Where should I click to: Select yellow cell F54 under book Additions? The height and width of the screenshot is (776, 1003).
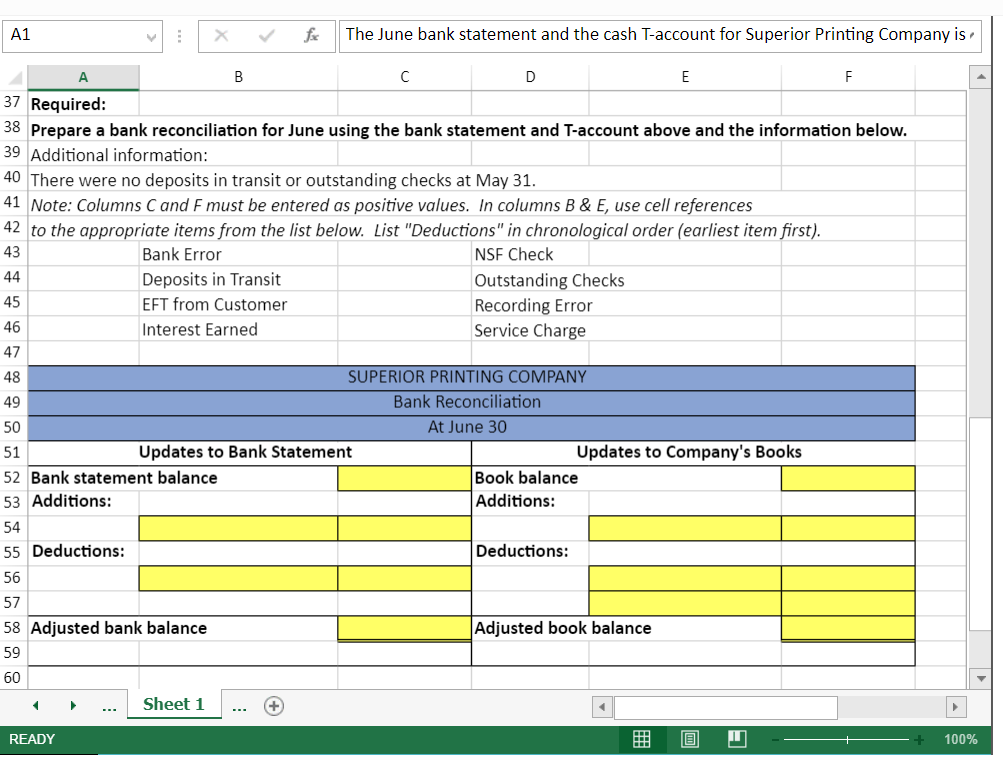[x=848, y=528]
